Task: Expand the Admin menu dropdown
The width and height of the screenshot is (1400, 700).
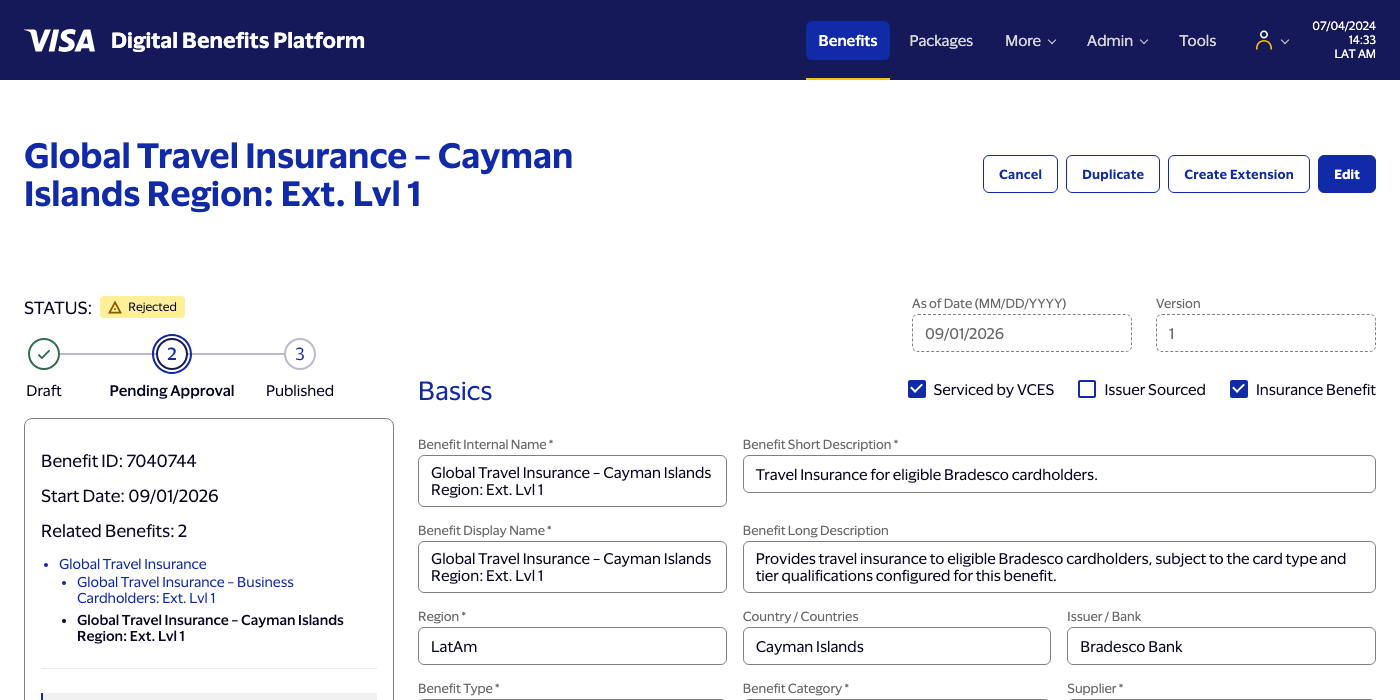Action: (x=1117, y=41)
